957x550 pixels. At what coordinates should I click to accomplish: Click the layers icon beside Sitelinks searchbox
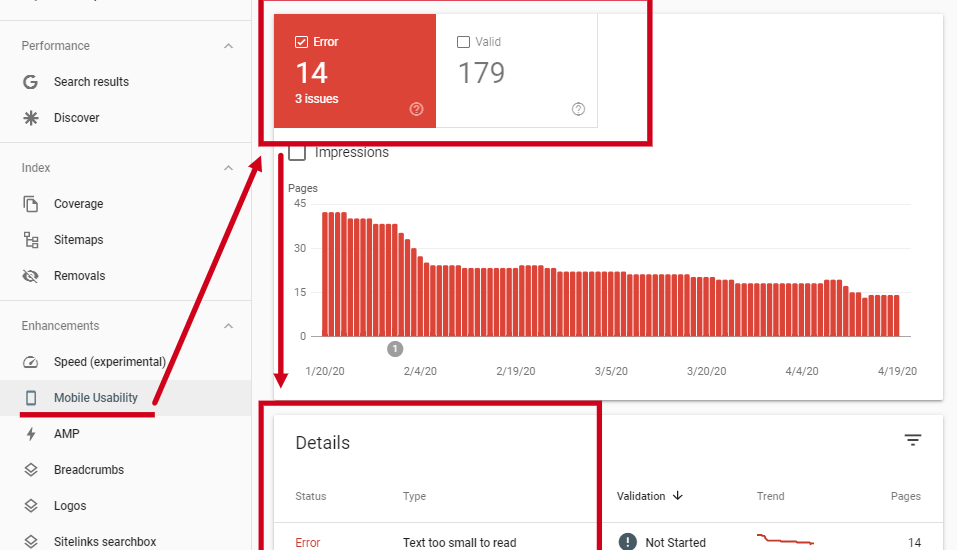click(31, 541)
